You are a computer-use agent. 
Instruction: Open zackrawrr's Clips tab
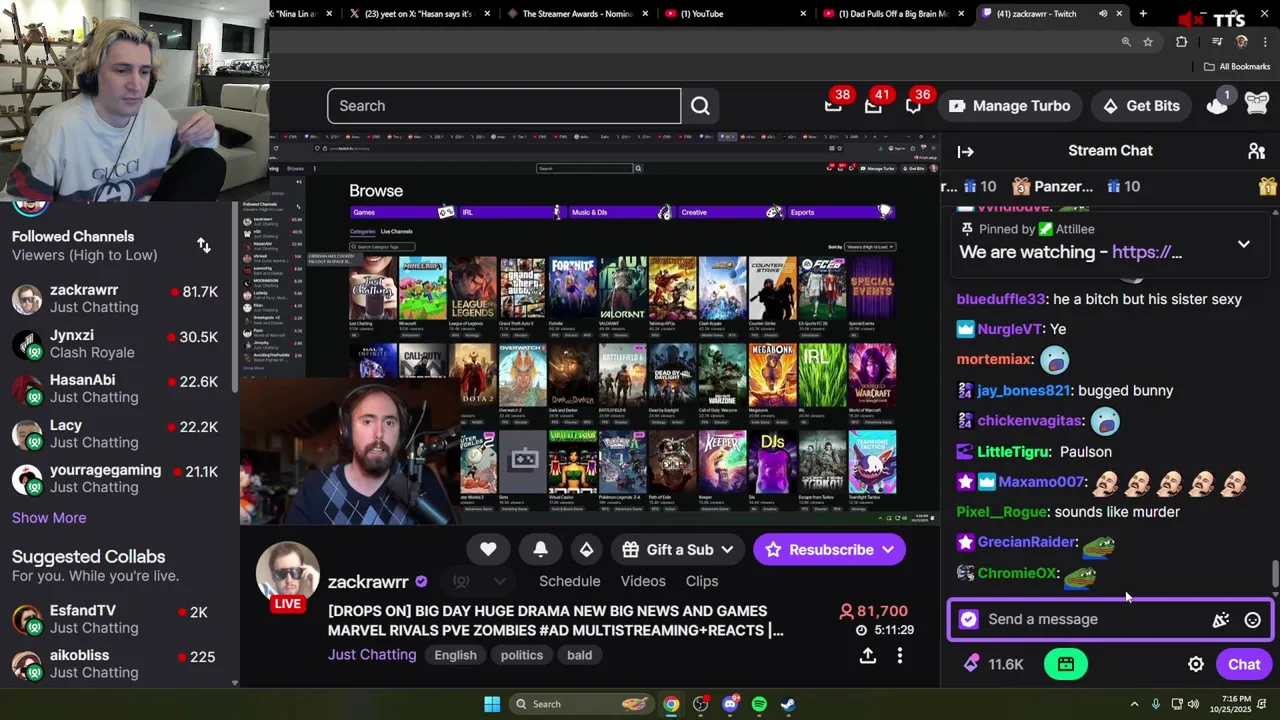point(702,581)
